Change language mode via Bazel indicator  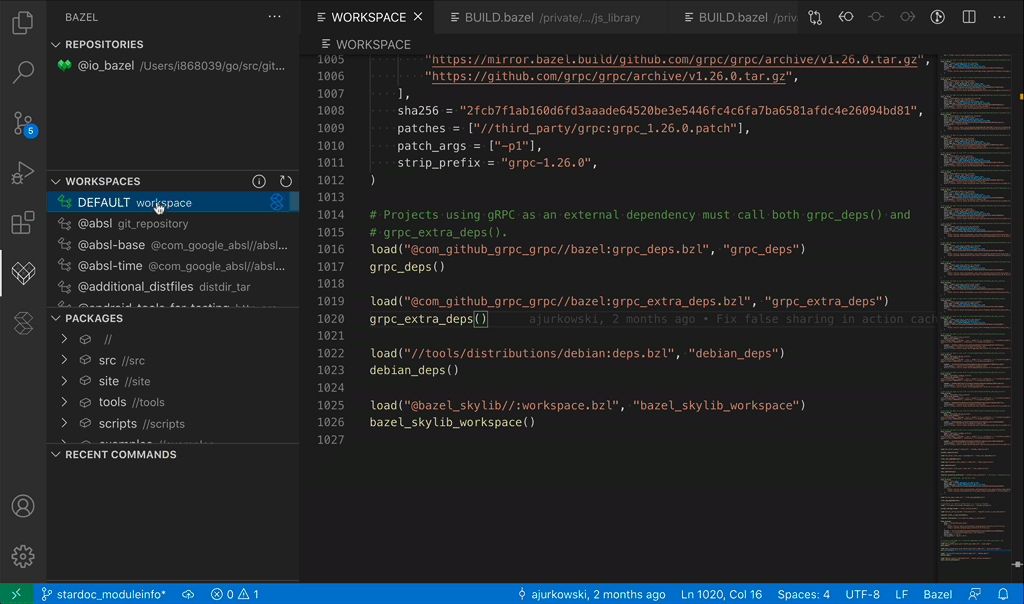click(937, 594)
